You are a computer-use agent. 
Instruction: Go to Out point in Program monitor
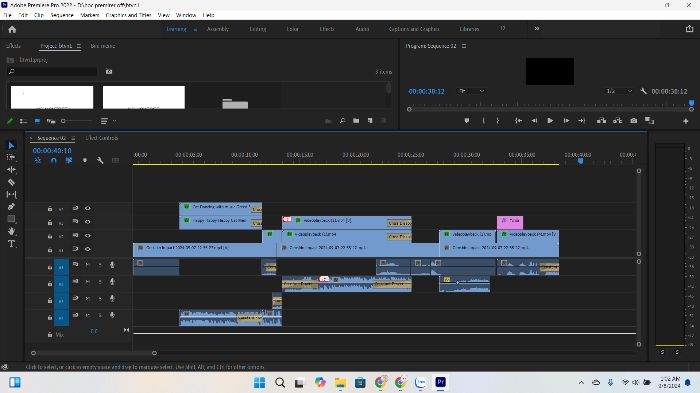(581, 121)
